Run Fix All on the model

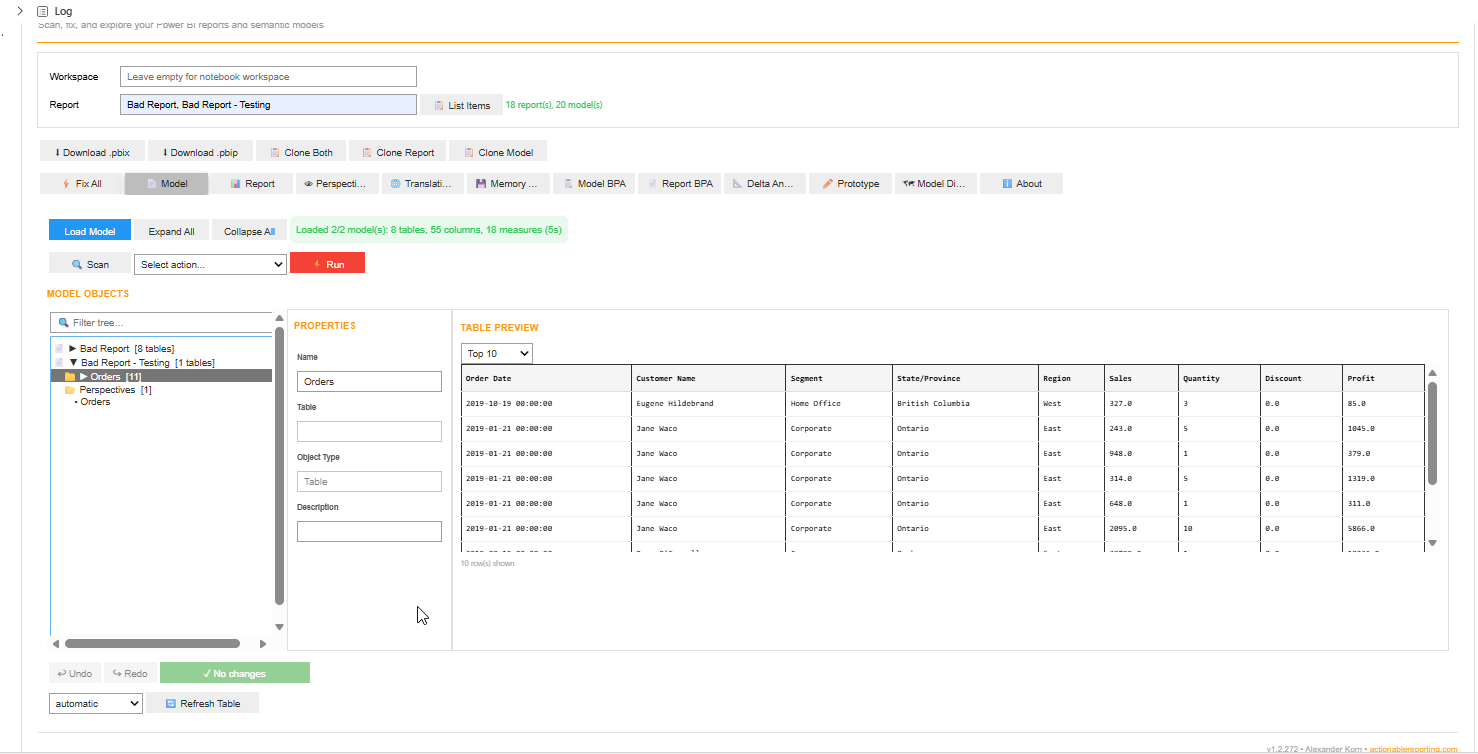click(x=80, y=183)
